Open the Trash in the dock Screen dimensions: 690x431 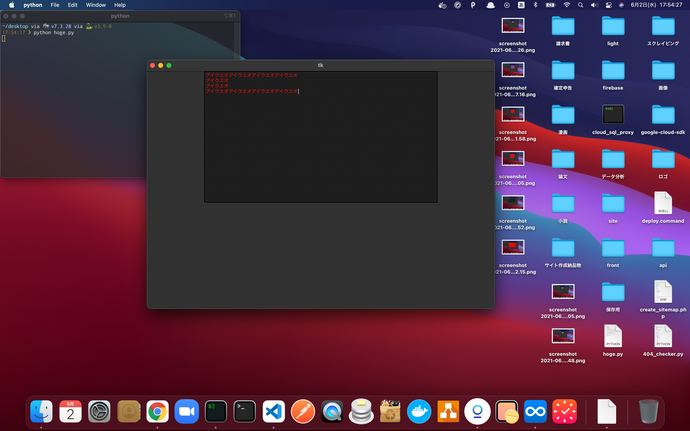(x=648, y=410)
